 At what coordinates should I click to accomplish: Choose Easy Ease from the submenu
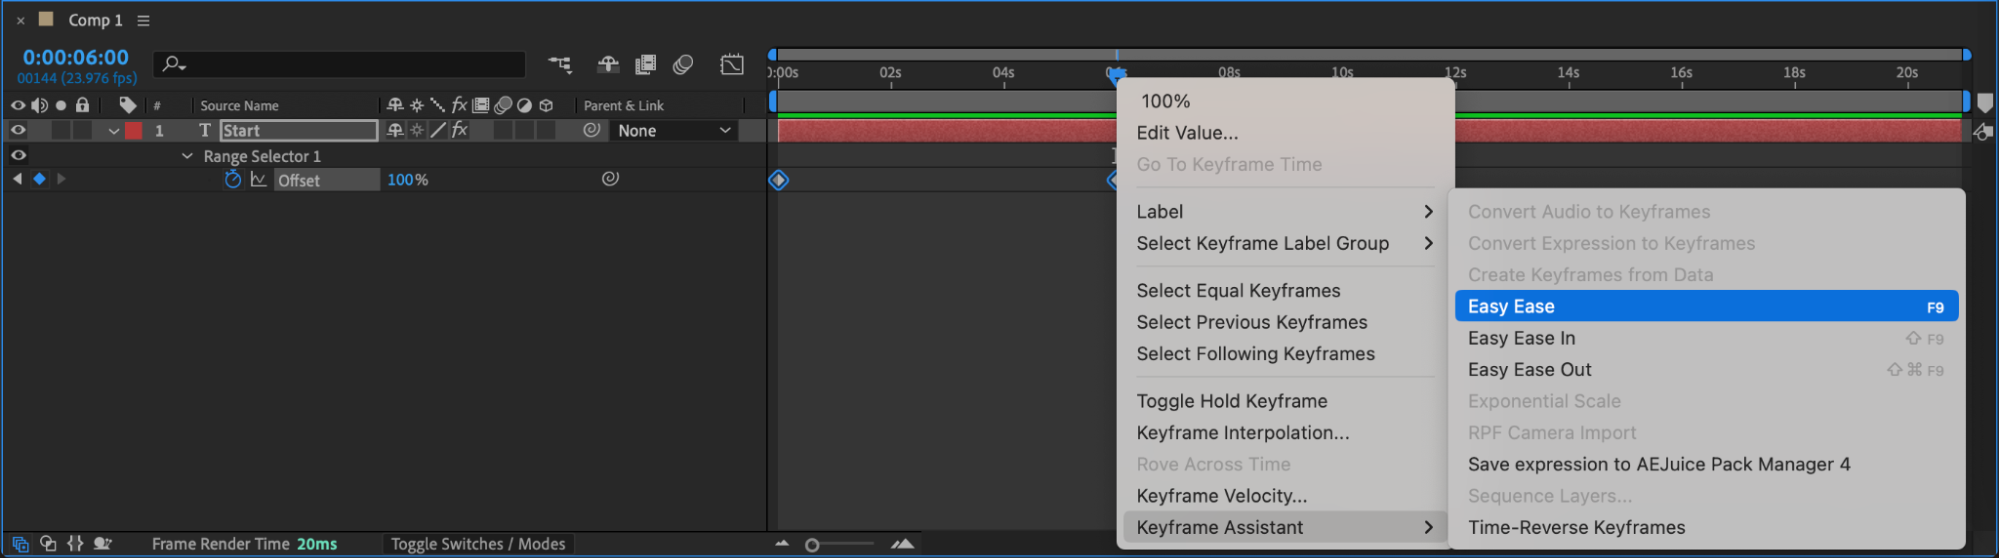pyautogui.click(x=1705, y=307)
